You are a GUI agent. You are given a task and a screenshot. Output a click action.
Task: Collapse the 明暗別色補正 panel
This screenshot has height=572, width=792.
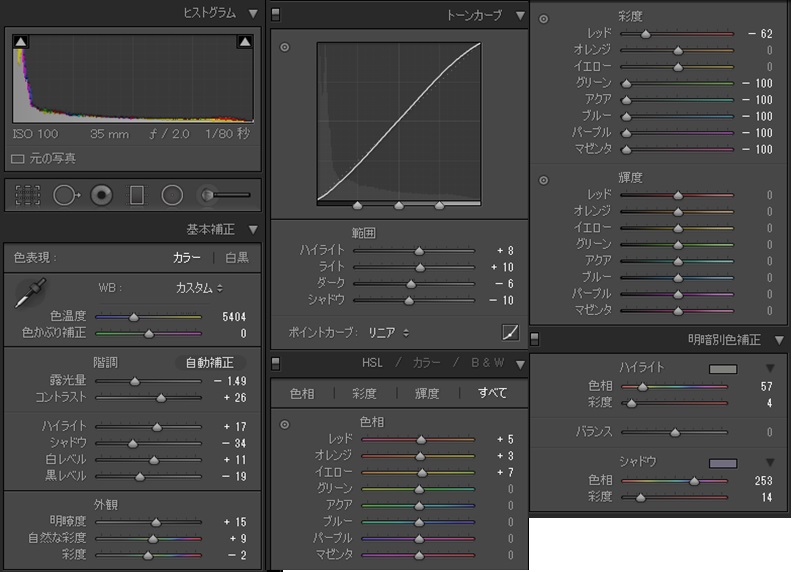click(779, 341)
